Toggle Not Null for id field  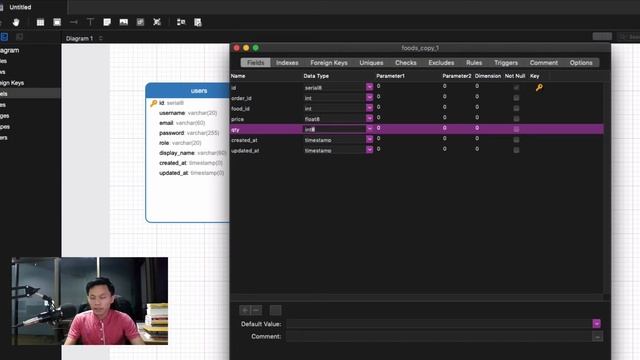(516, 87)
